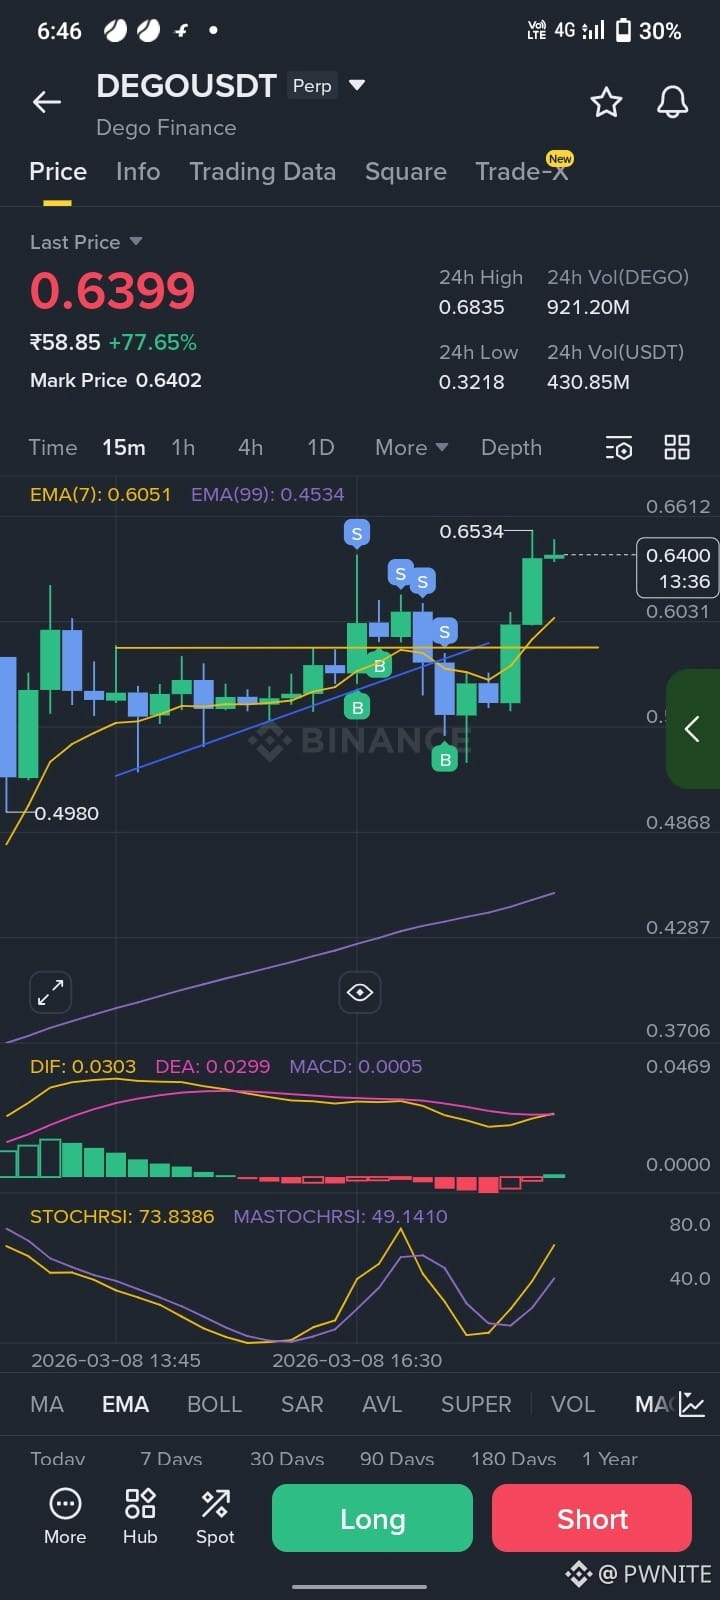Open Trading Data tab
The height and width of the screenshot is (1600, 720).
(x=262, y=171)
